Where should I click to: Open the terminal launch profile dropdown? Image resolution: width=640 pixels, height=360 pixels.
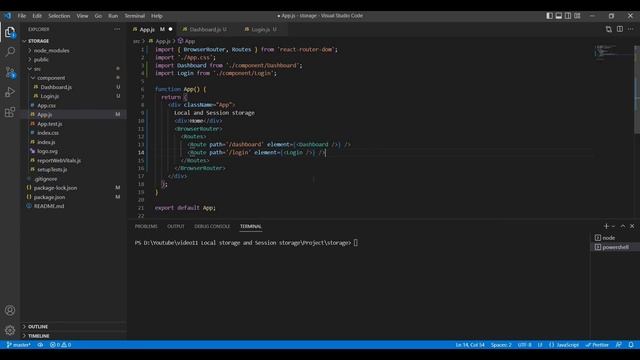(x=613, y=226)
